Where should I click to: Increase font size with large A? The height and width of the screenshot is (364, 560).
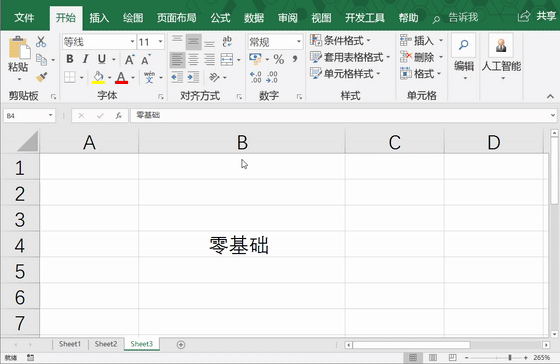[x=130, y=59]
